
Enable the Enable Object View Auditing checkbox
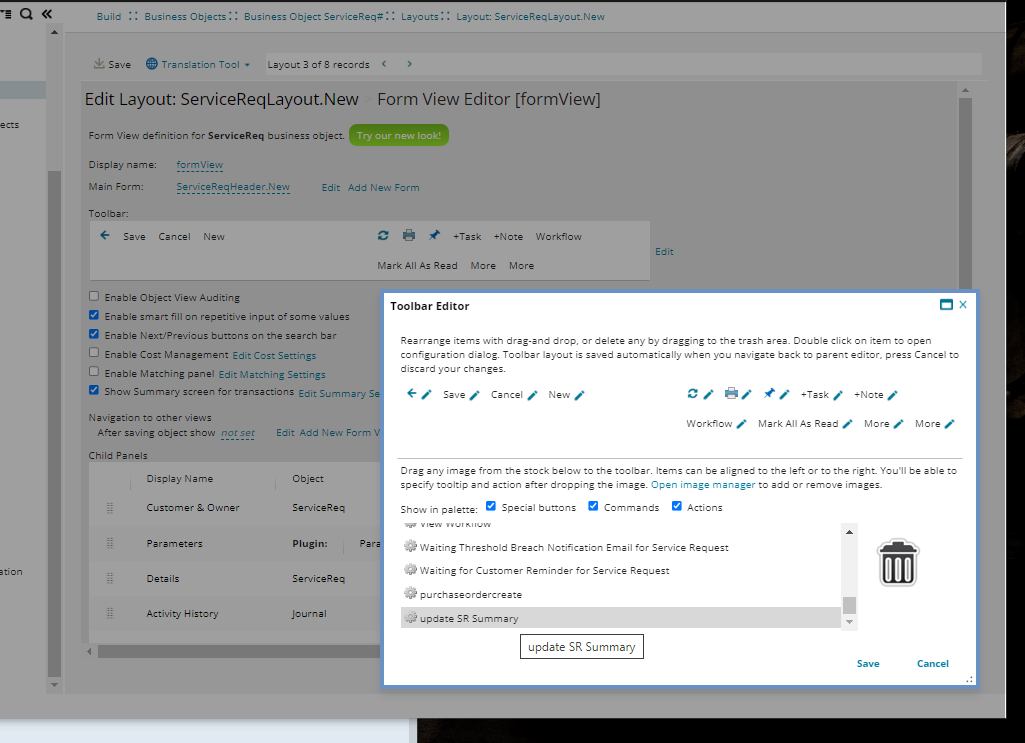94,296
